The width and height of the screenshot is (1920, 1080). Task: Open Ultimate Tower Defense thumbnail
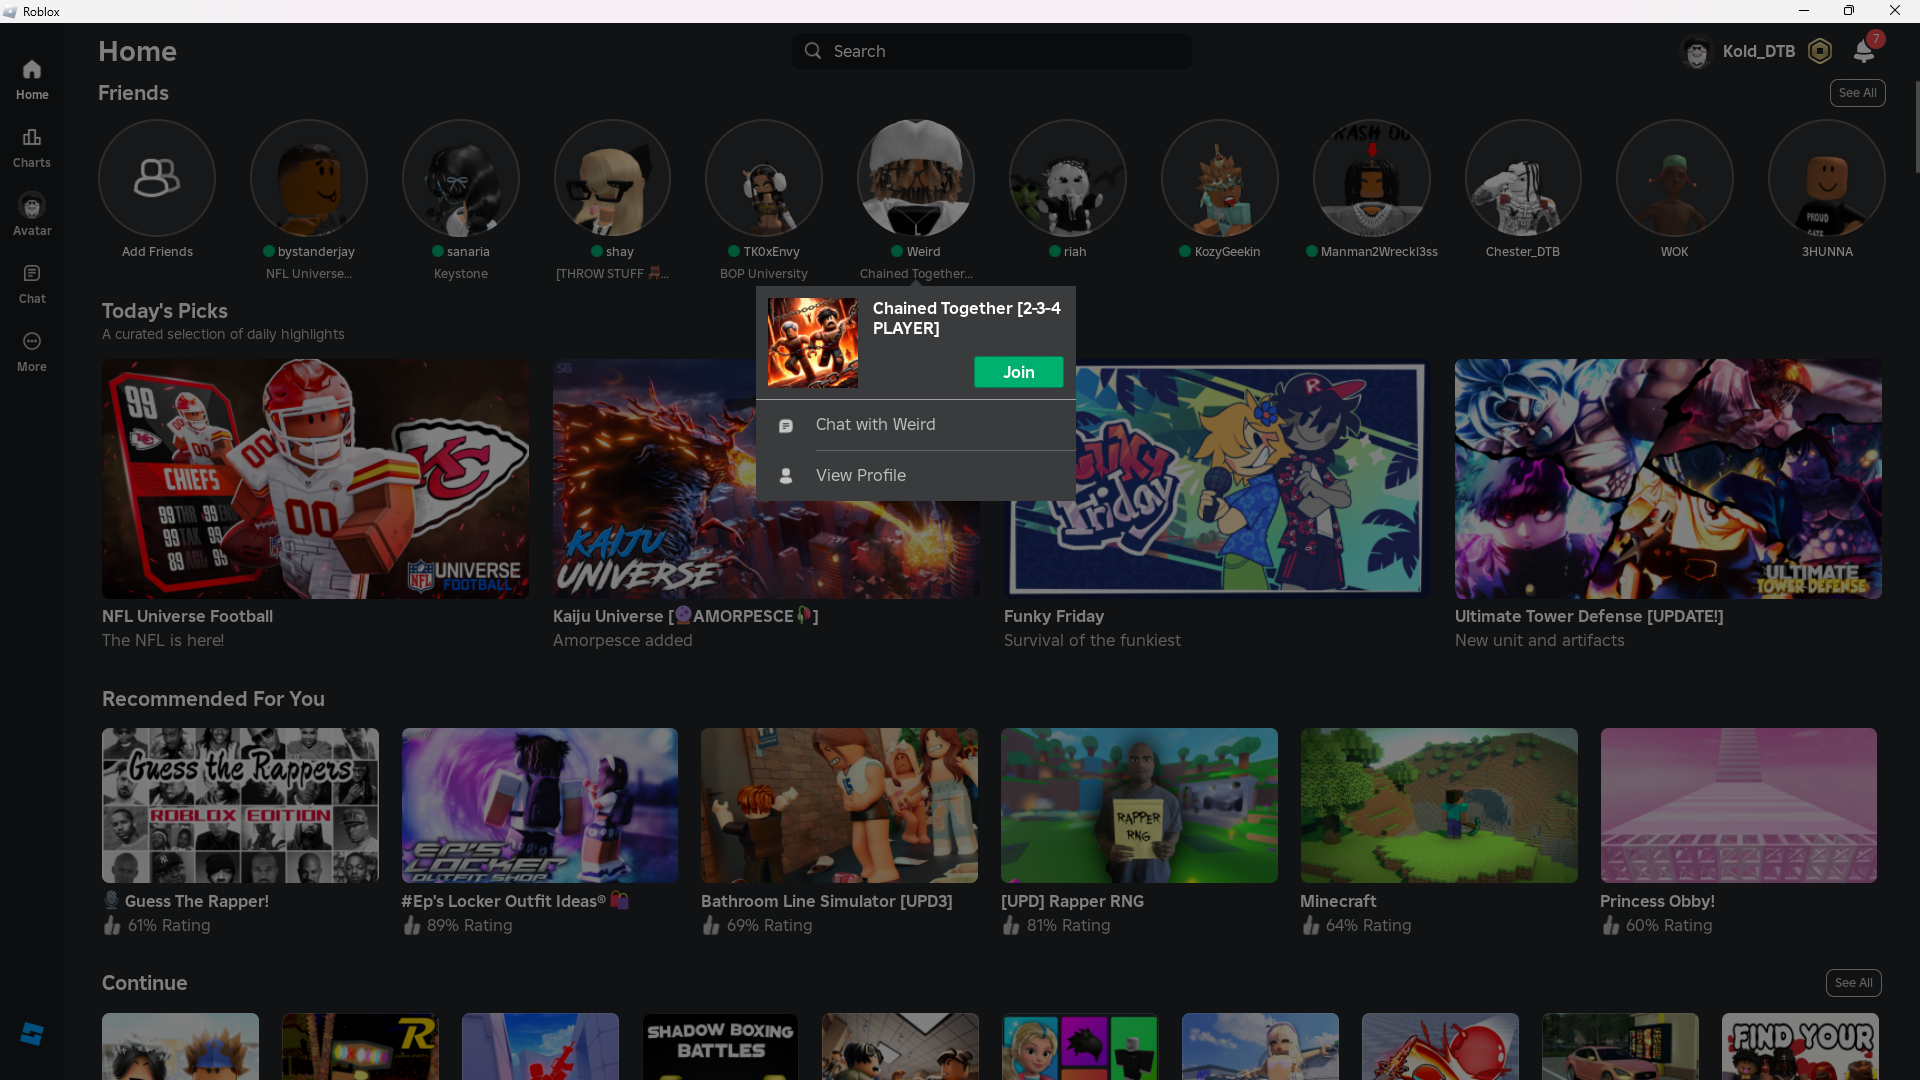[x=1668, y=479]
